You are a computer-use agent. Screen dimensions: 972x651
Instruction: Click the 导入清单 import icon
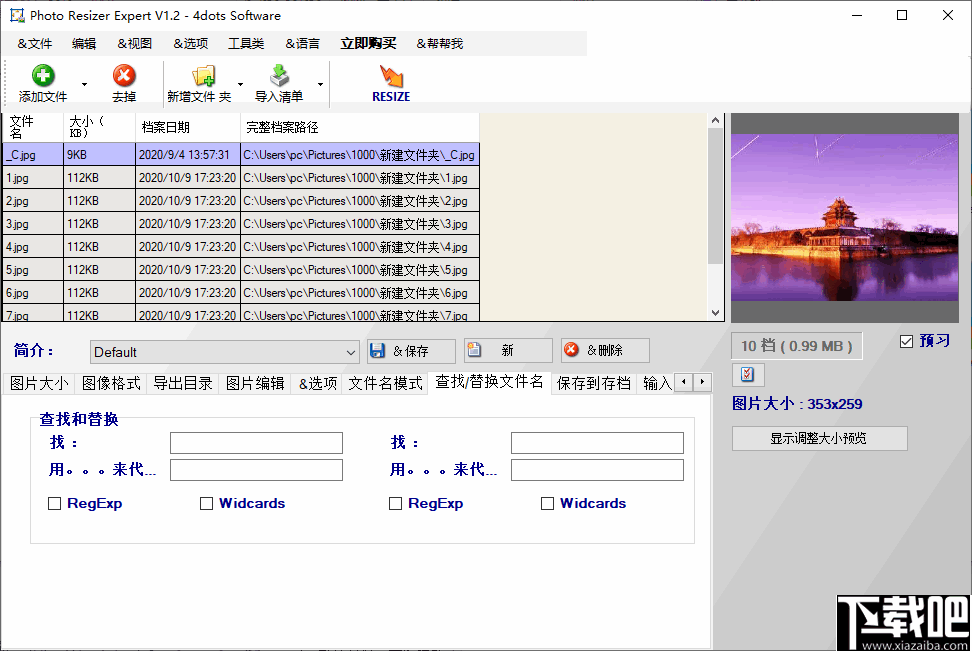click(x=279, y=74)
